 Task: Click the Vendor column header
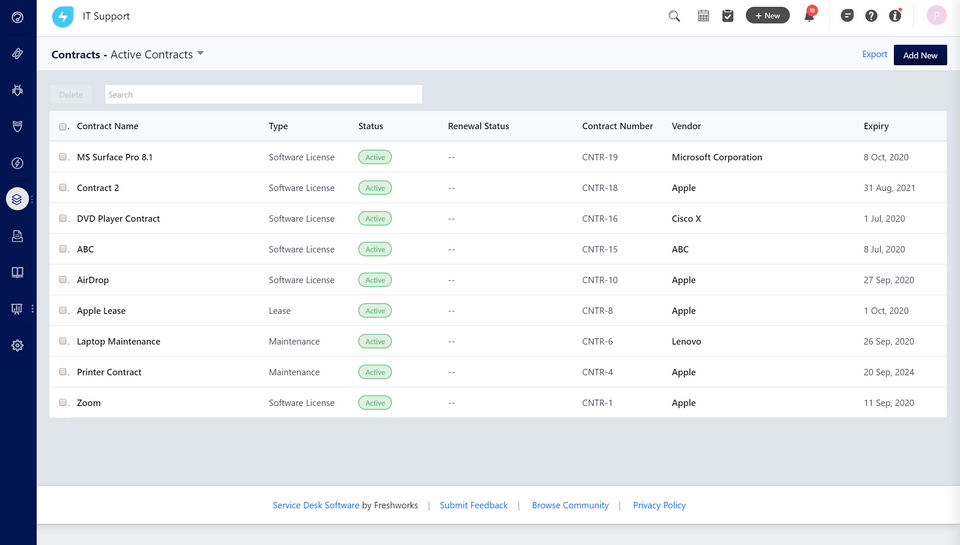[x=686, y=126]
